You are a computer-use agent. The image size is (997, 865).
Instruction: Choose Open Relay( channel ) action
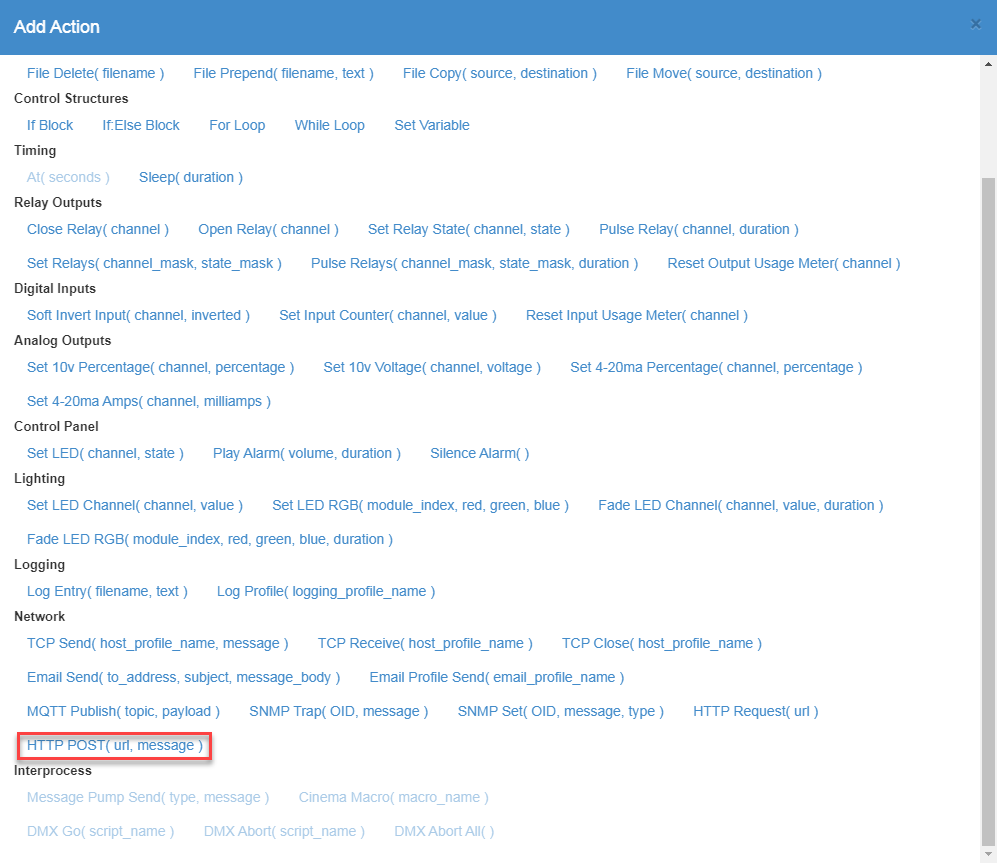268,230
